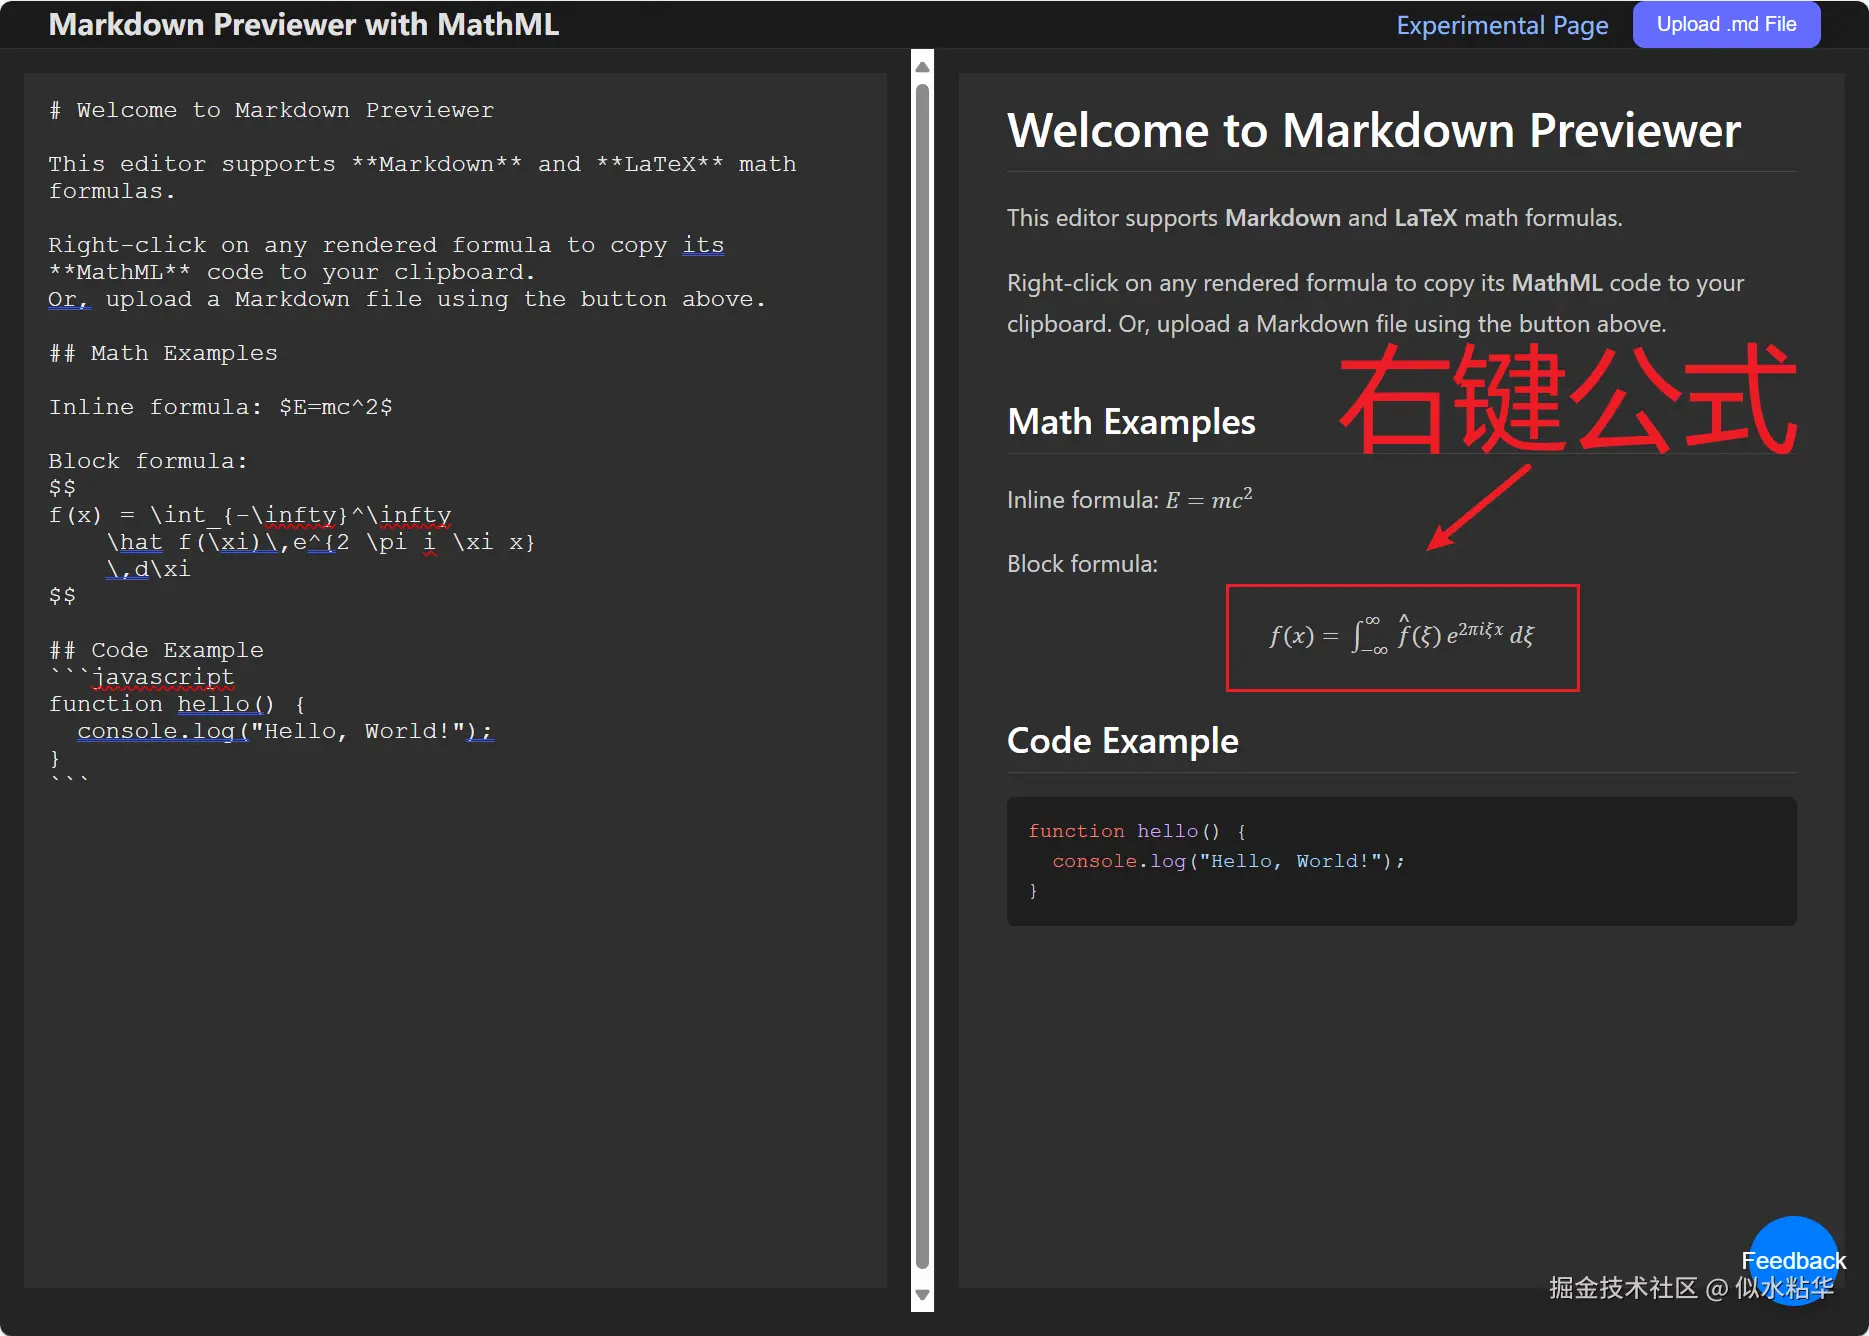Click the '\,d\xi' source line
The image size is (1869, 1336).
pos(148,569)
